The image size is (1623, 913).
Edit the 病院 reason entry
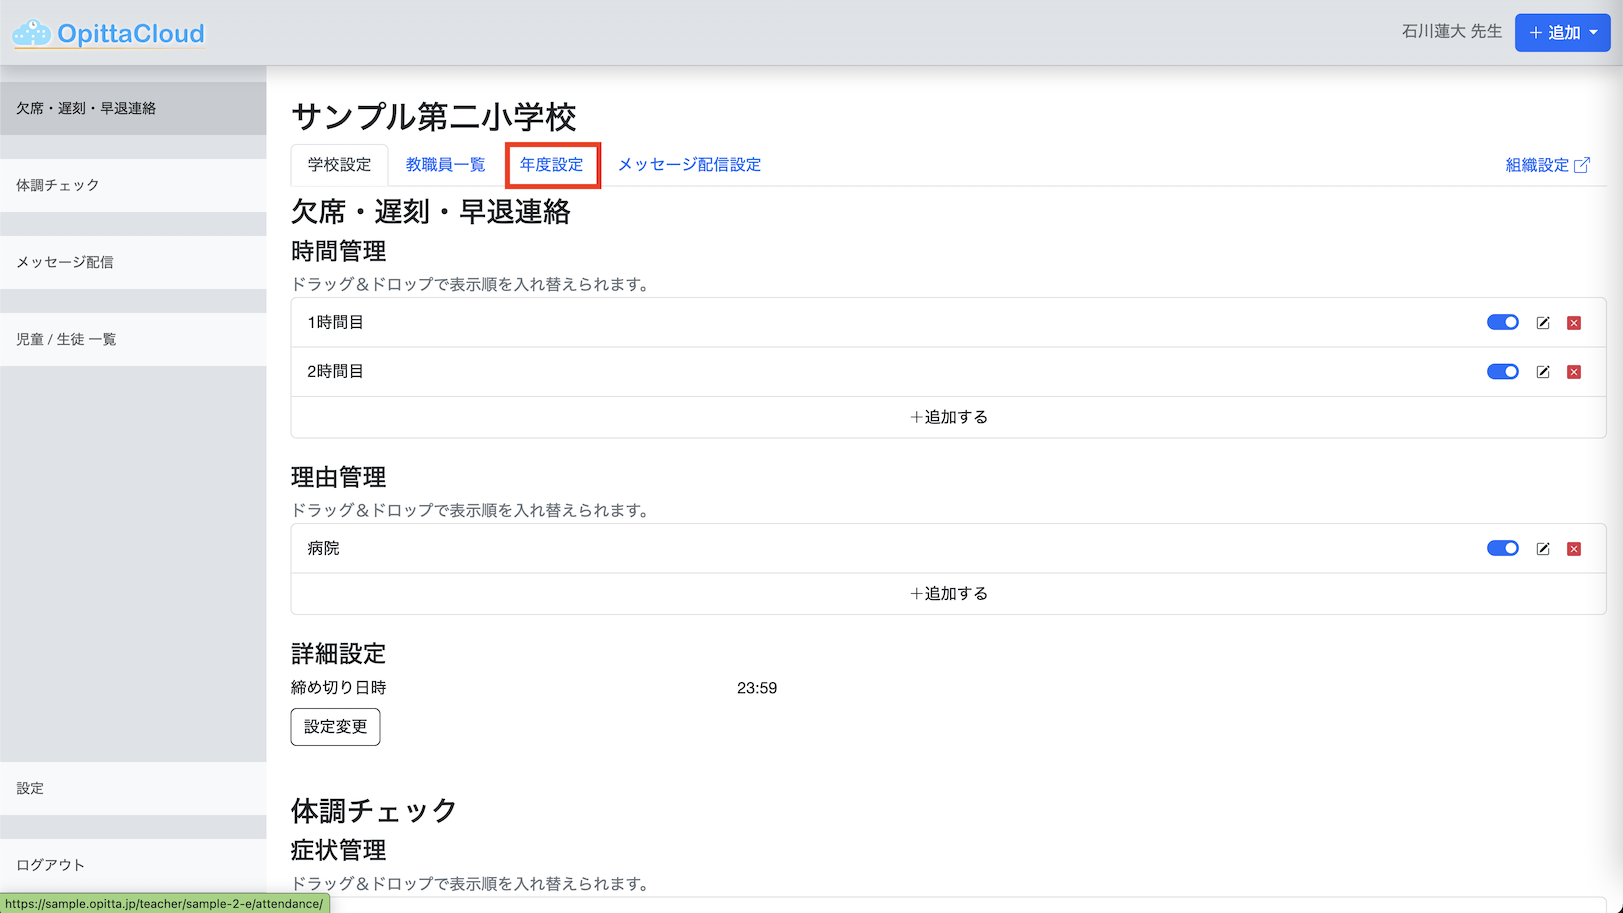coord(1543,549)
